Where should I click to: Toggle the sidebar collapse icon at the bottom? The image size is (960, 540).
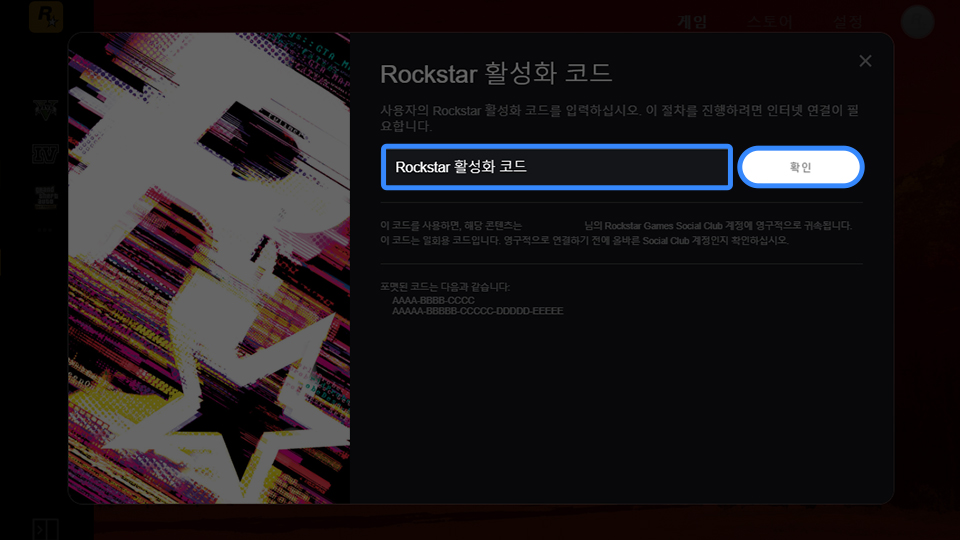(x=45, y=530)
